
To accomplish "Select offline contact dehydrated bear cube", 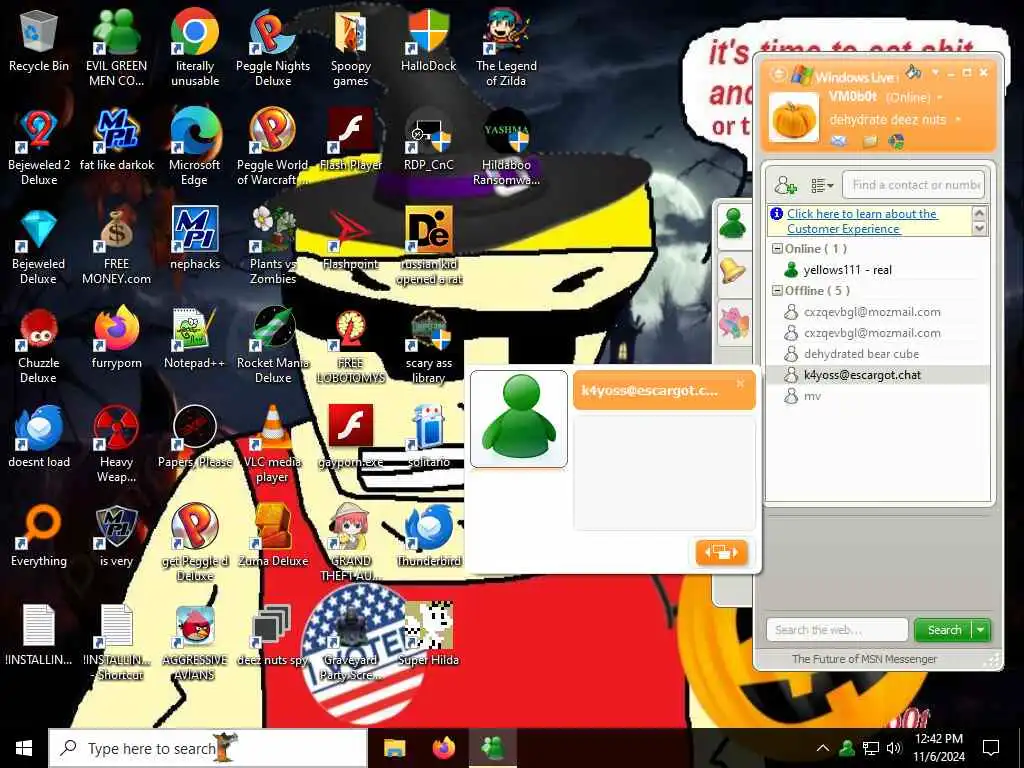I will [x=861, y=353].
